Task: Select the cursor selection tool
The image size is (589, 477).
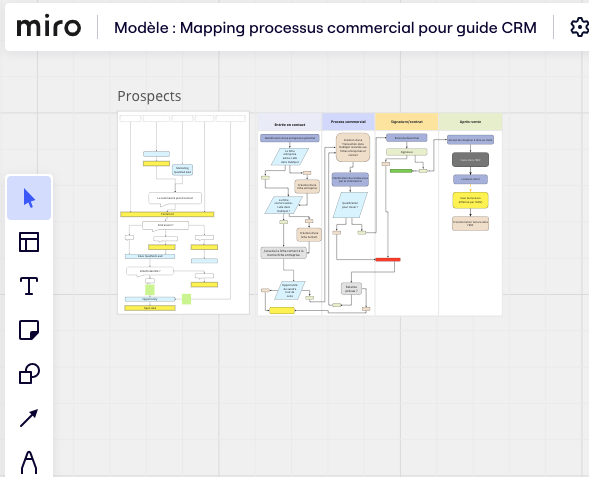Action: pos(29,198)
